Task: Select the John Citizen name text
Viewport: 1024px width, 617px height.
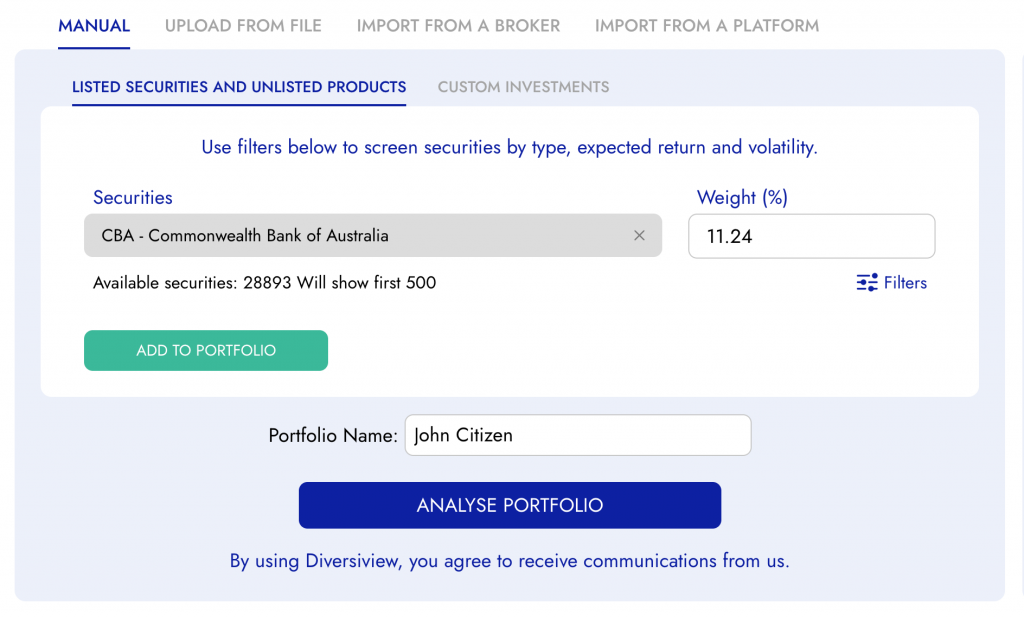Action: click(459, 434)
